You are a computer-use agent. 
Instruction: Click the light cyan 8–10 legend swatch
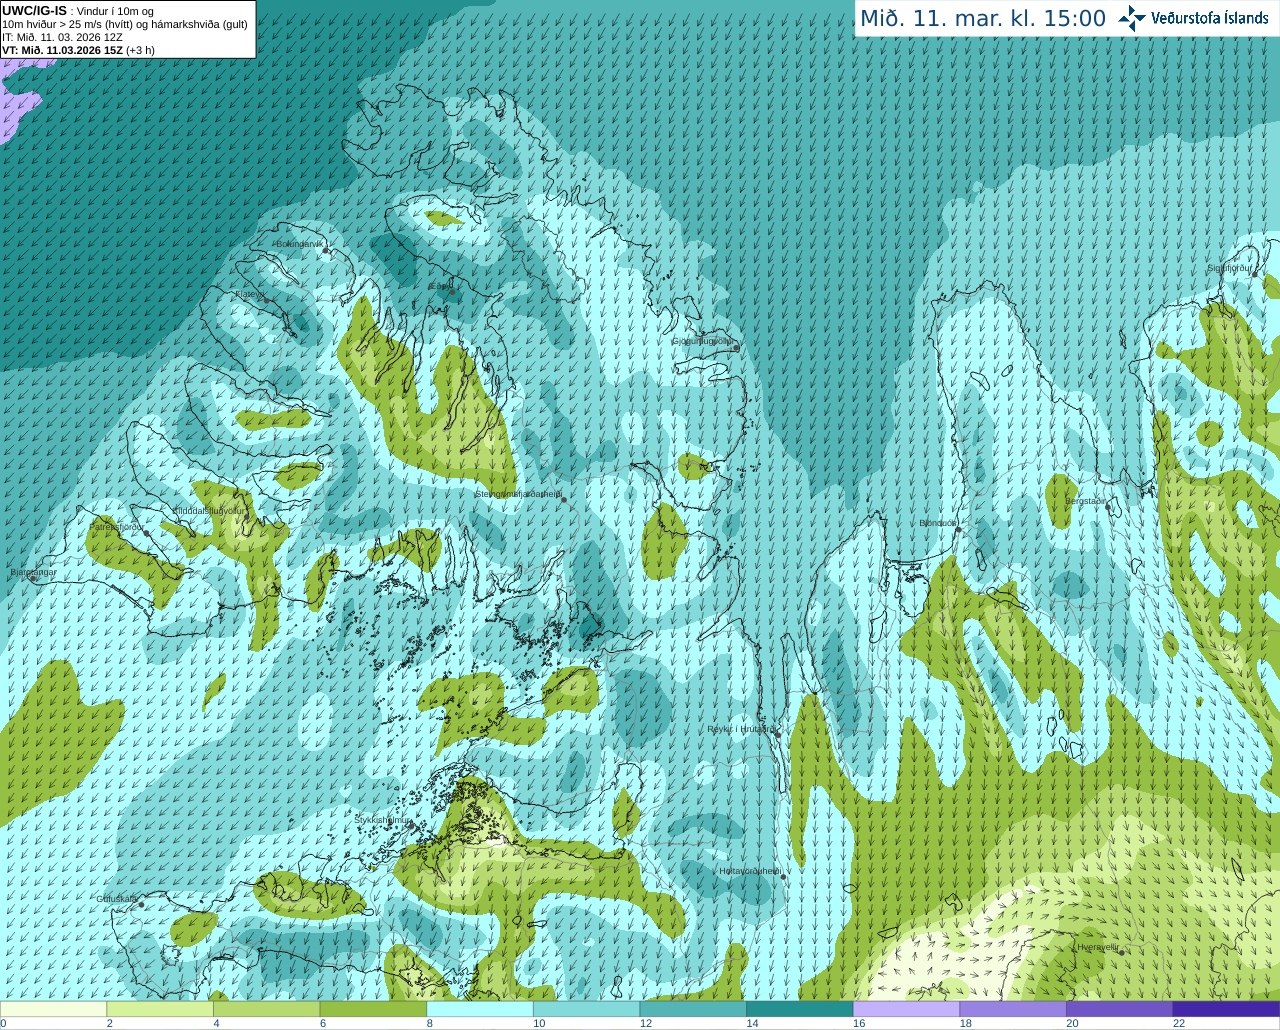click(x=480, y=1009)
